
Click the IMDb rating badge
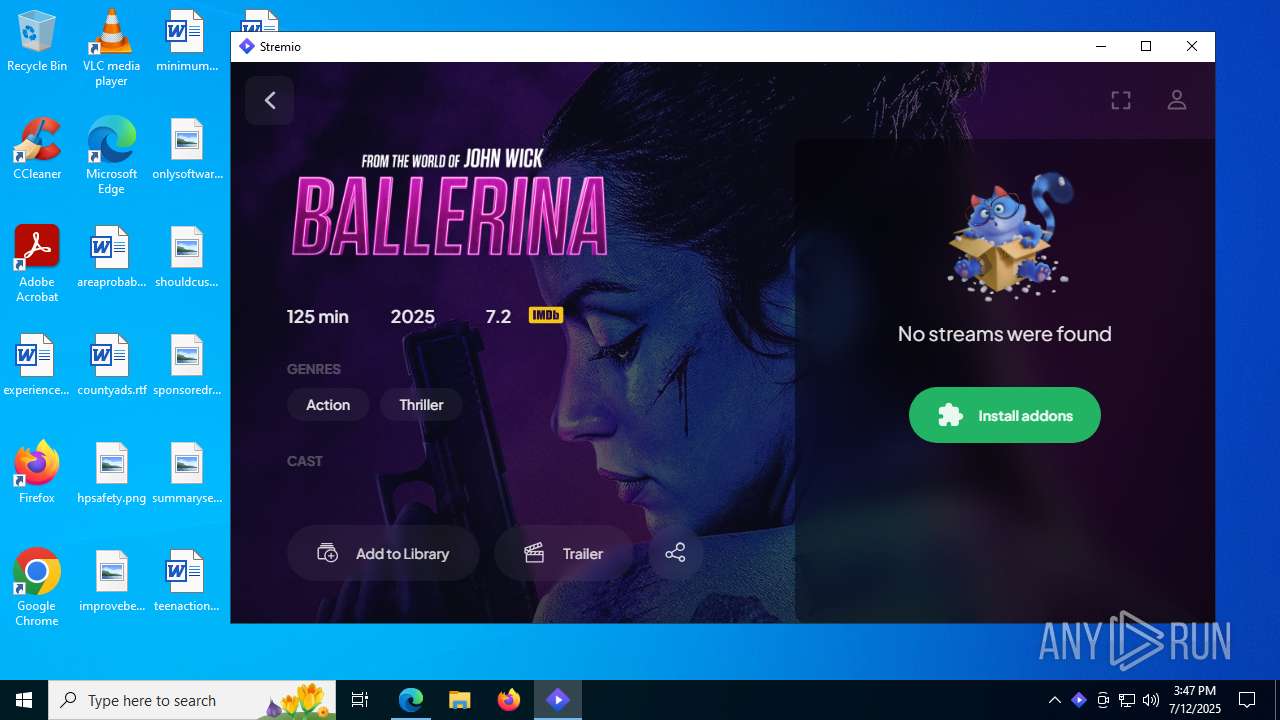pos(545,316)
